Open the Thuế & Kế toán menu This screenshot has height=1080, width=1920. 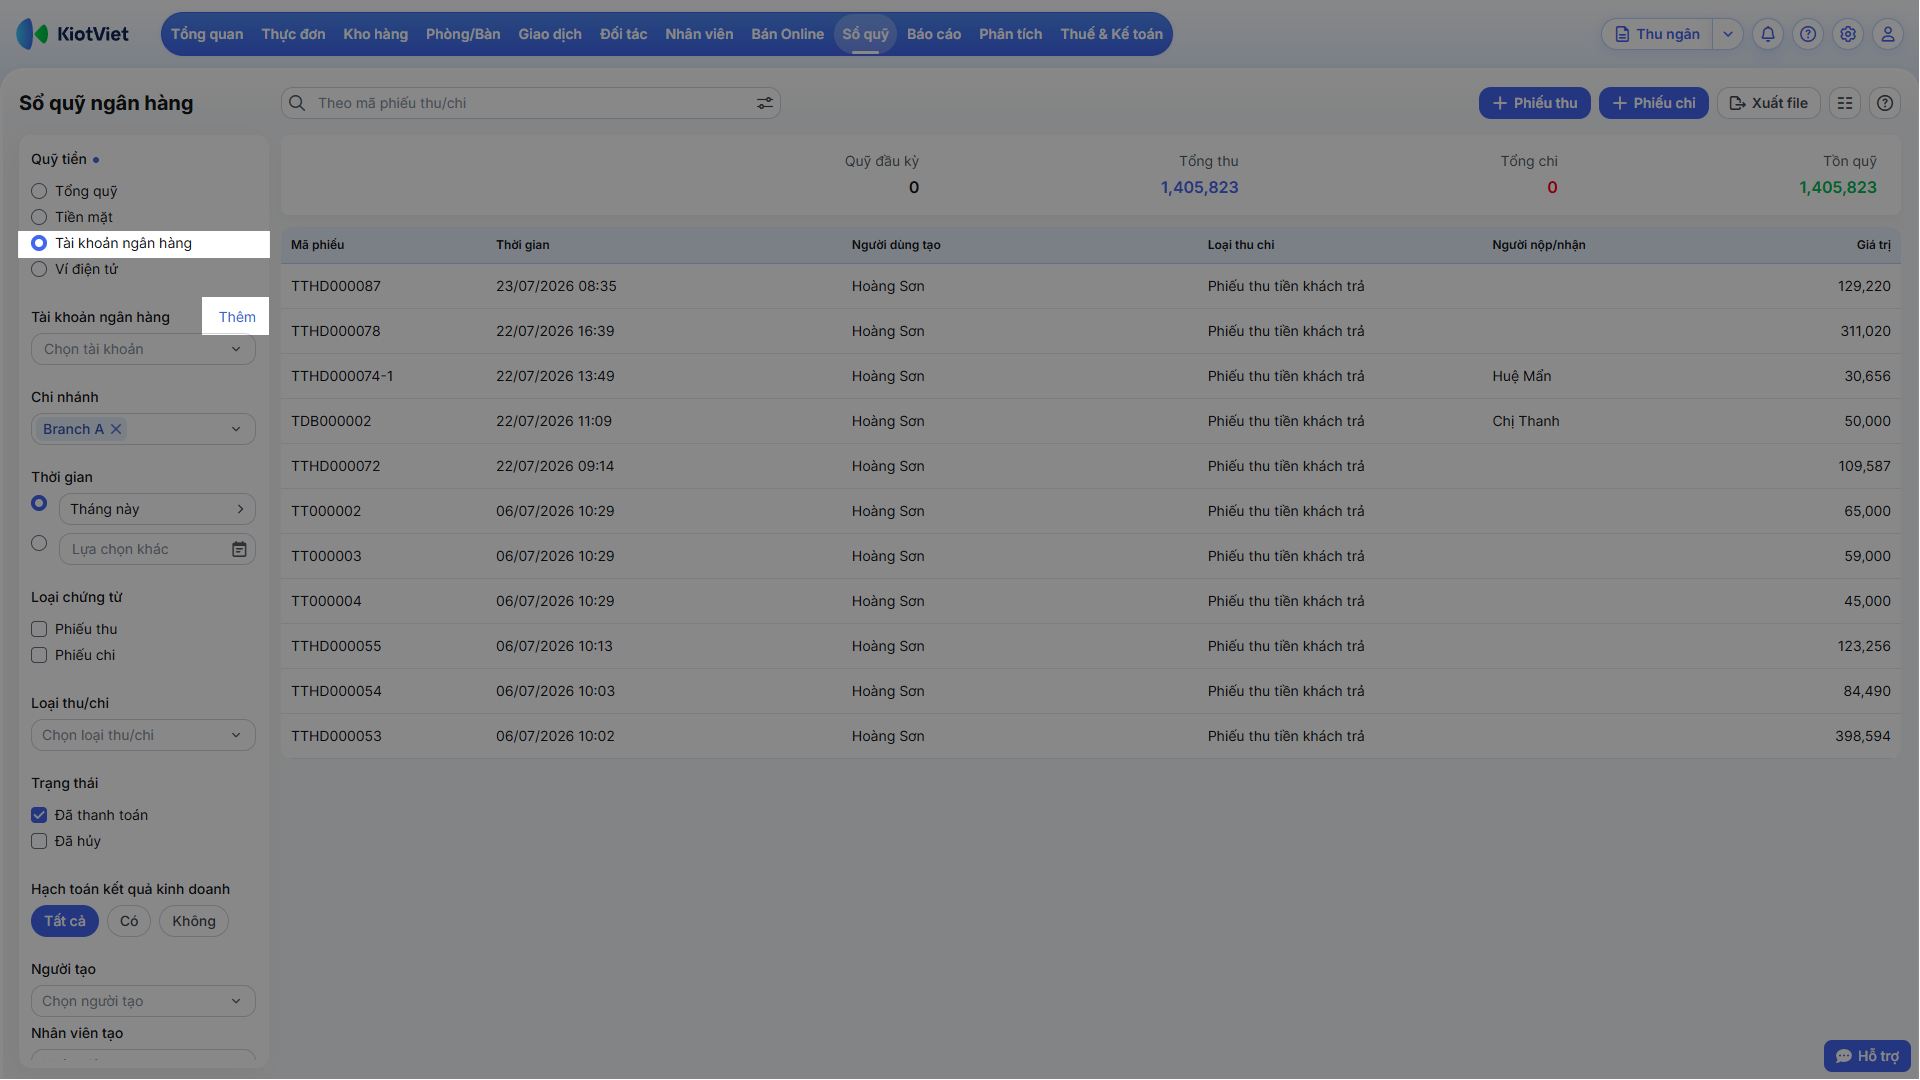point(1111,34)
